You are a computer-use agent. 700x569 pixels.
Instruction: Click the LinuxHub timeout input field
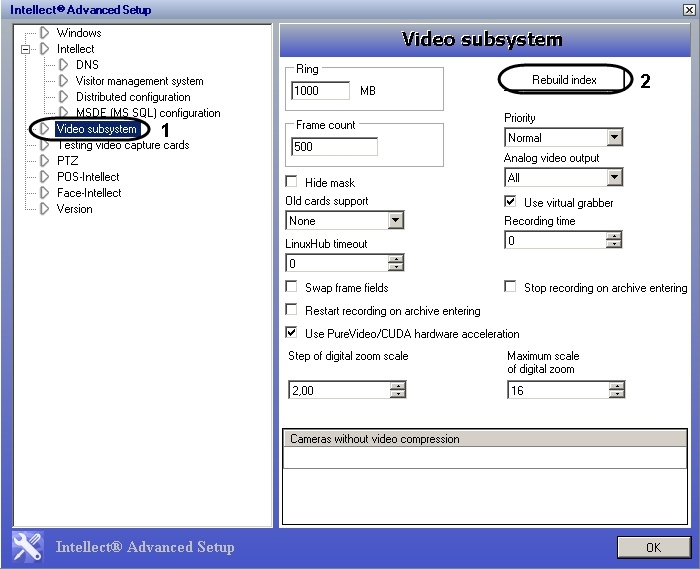coord(337,263)
